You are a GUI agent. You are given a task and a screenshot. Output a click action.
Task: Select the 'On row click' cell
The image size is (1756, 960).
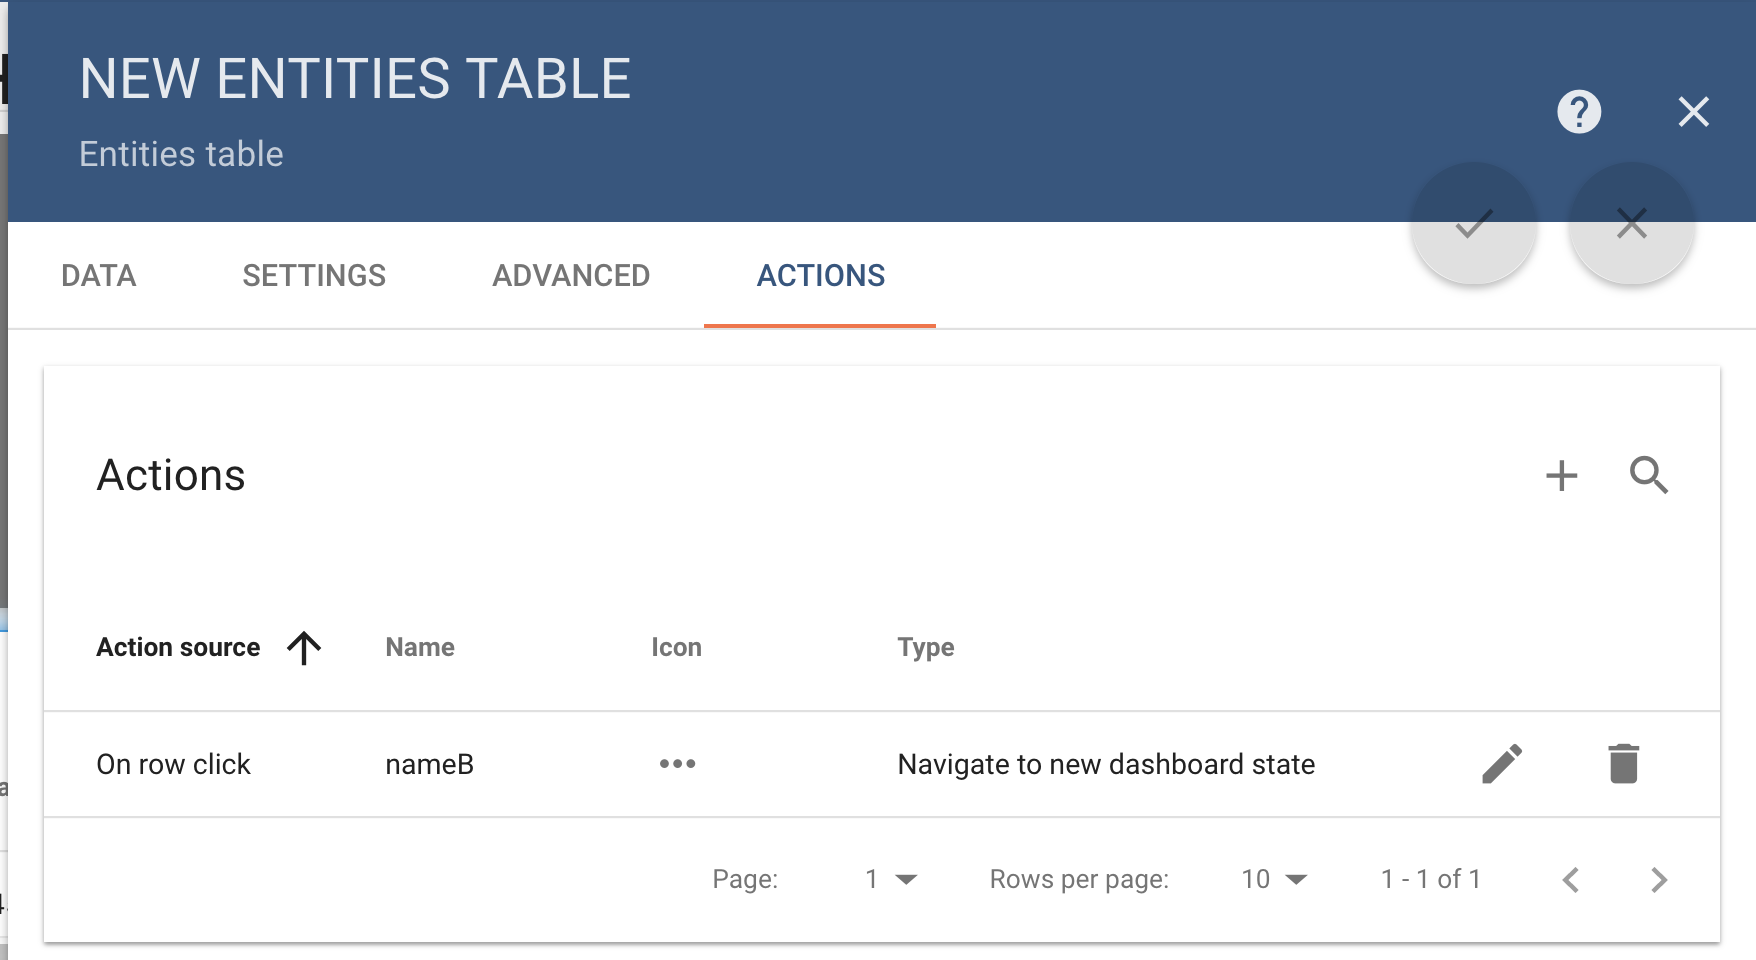tap(173, 765)
